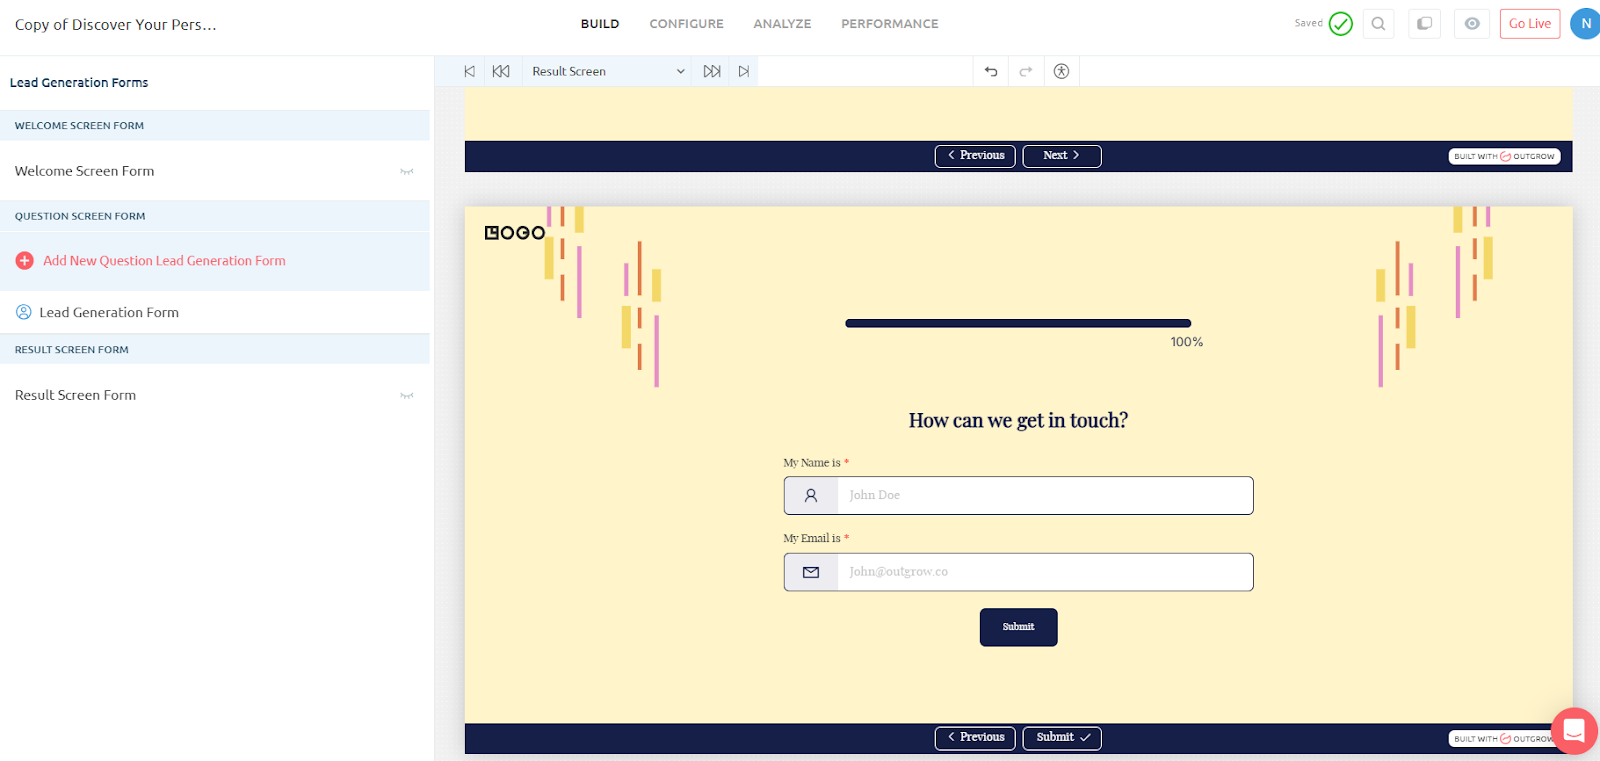Viewport: 1600px width, 761px height.
Task: Go to previous screen with double-arrow icon
Action: pos(501,71)
